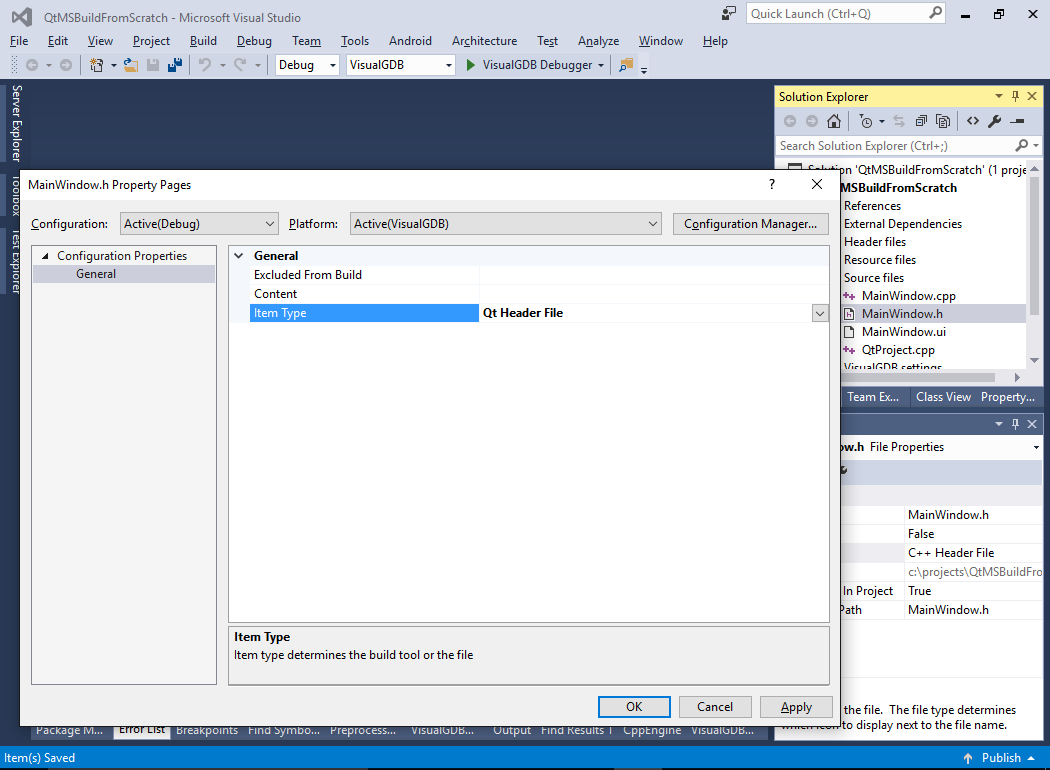Collapse the General property section chevron
Image resolution: width=1050 pixels, height=770 pixels.
point(238,256)
